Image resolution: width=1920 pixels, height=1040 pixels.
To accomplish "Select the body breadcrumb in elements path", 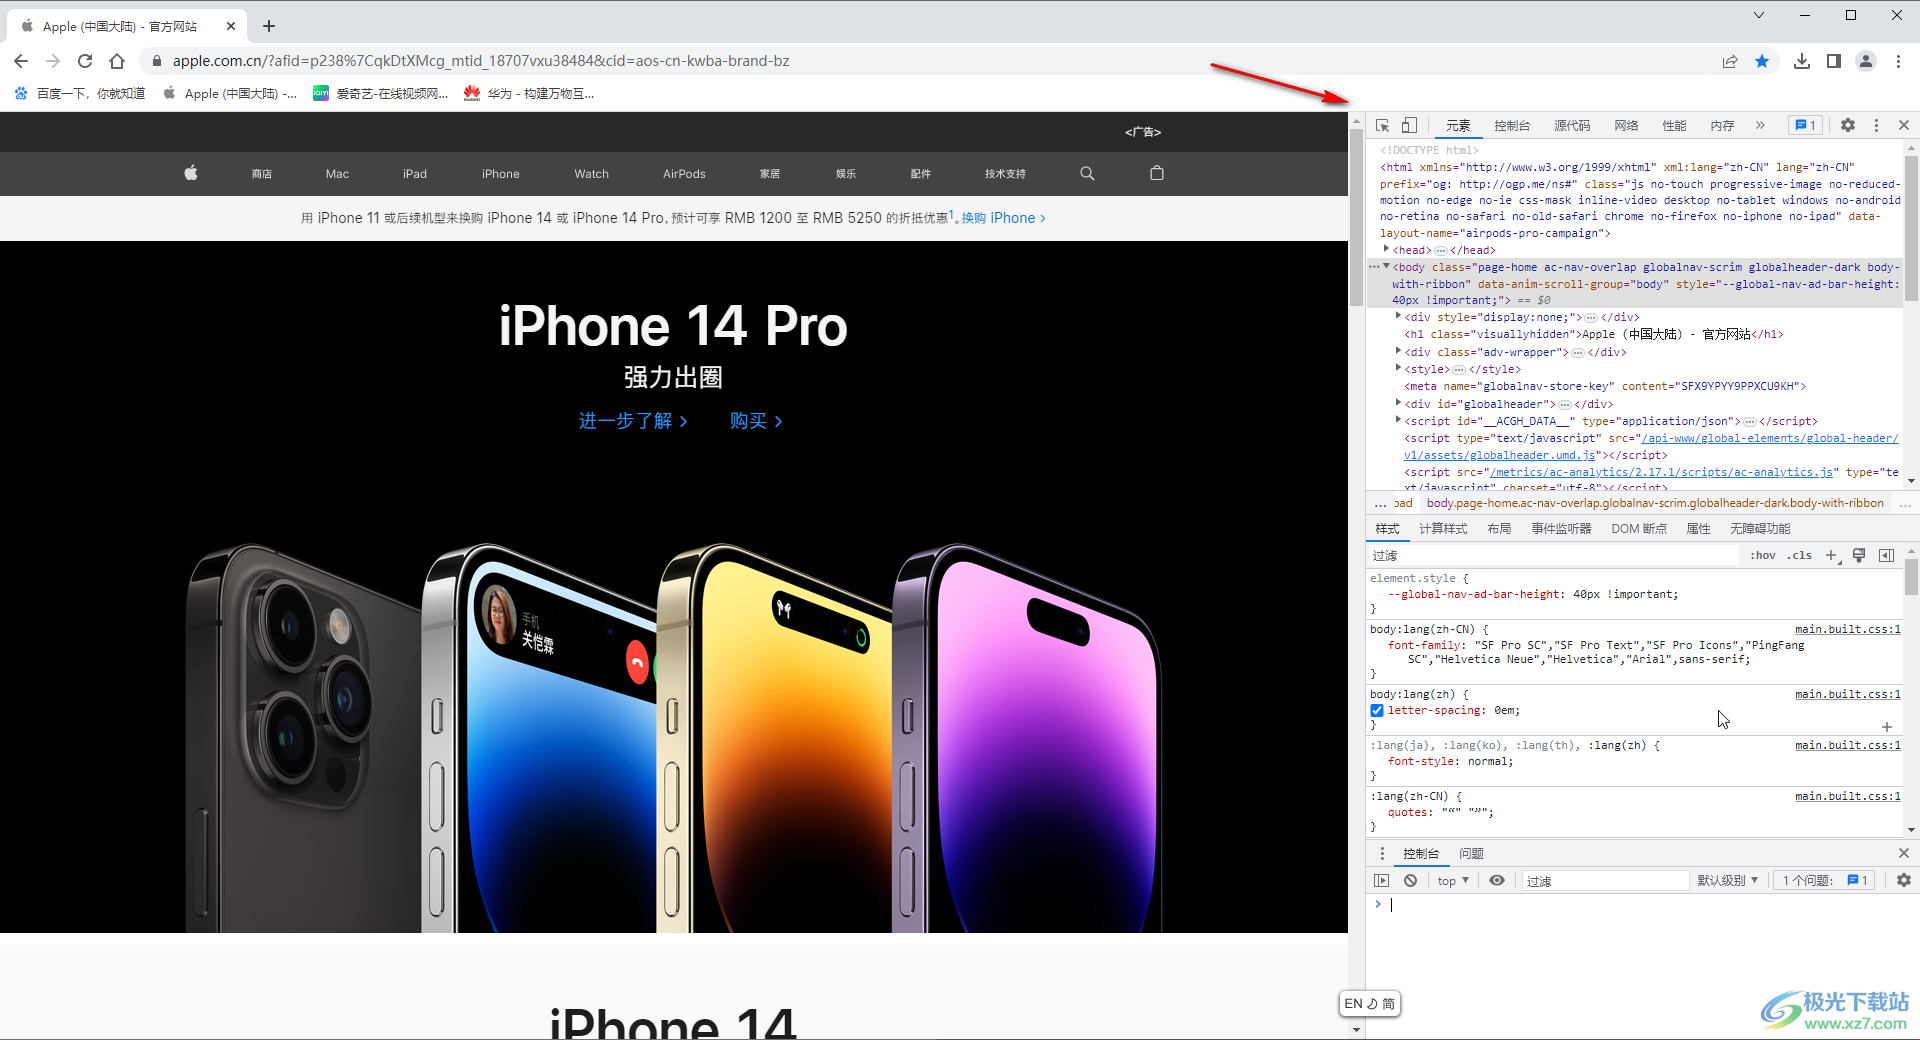I will (x=1655, y=503).
